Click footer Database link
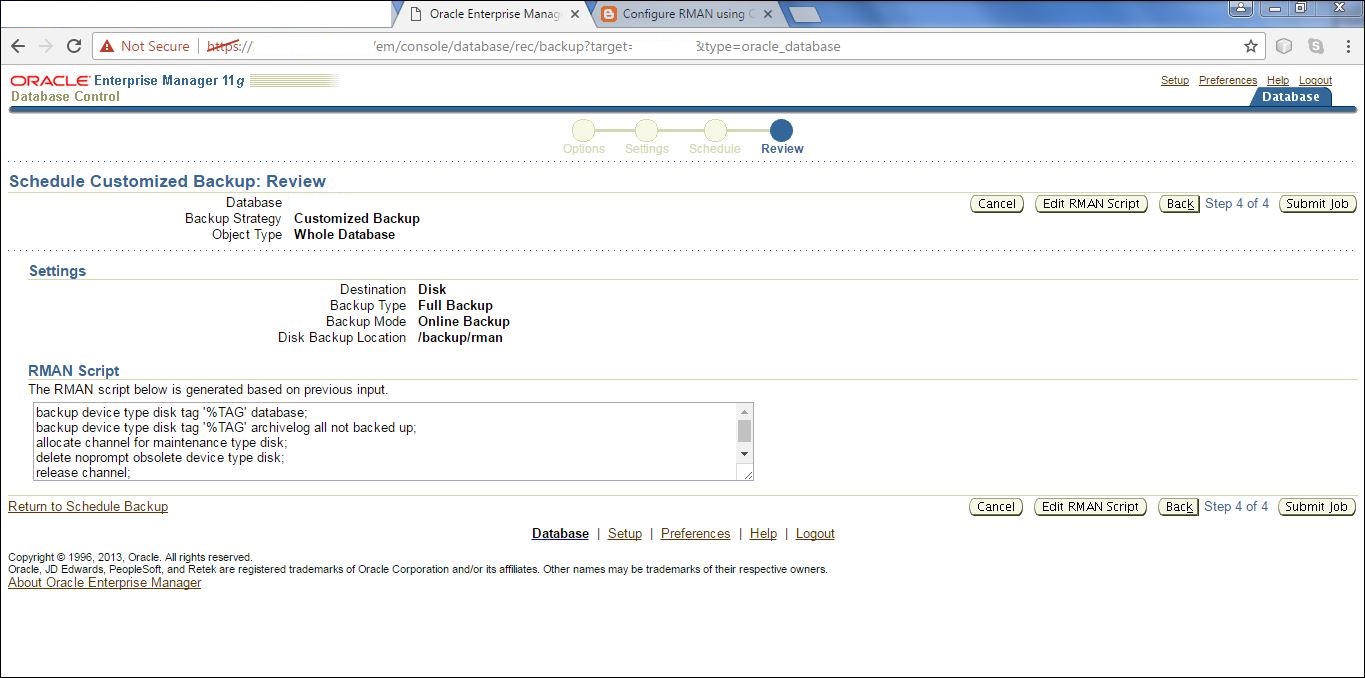Image resolution: width=1365 pixels, height=678 pixels. 560,534
